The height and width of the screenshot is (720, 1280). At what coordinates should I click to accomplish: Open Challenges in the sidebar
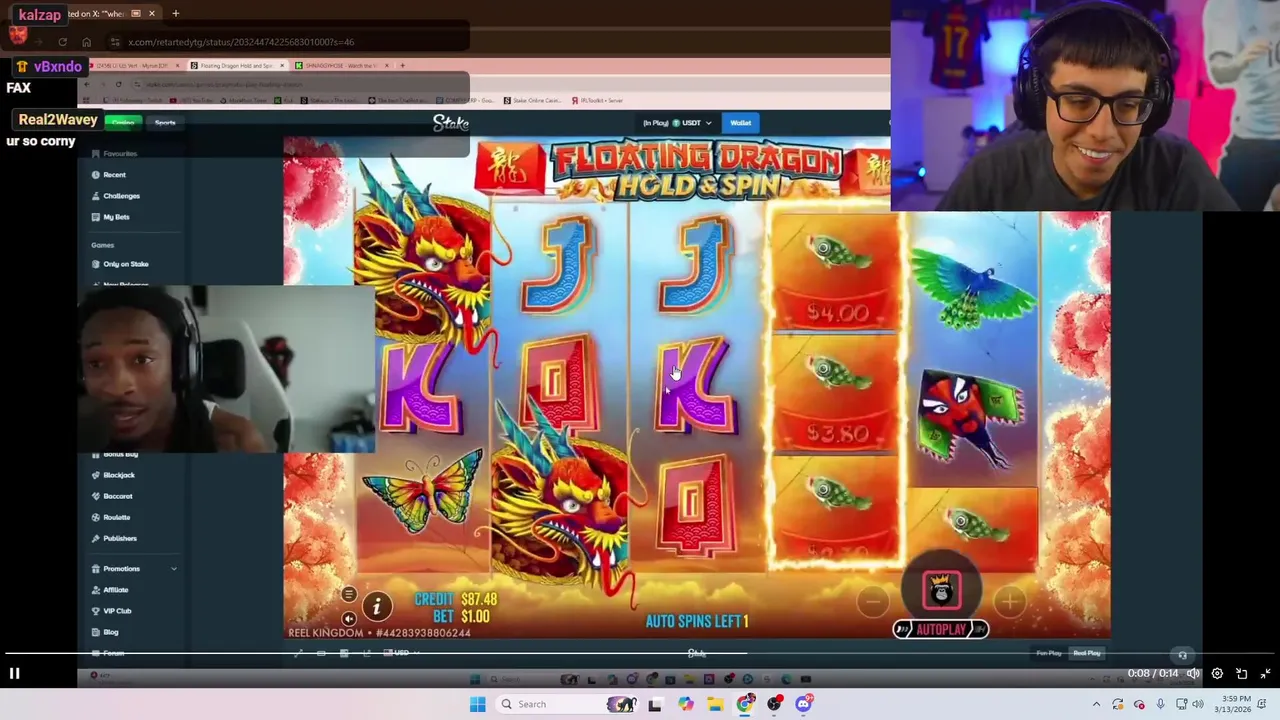121,196
